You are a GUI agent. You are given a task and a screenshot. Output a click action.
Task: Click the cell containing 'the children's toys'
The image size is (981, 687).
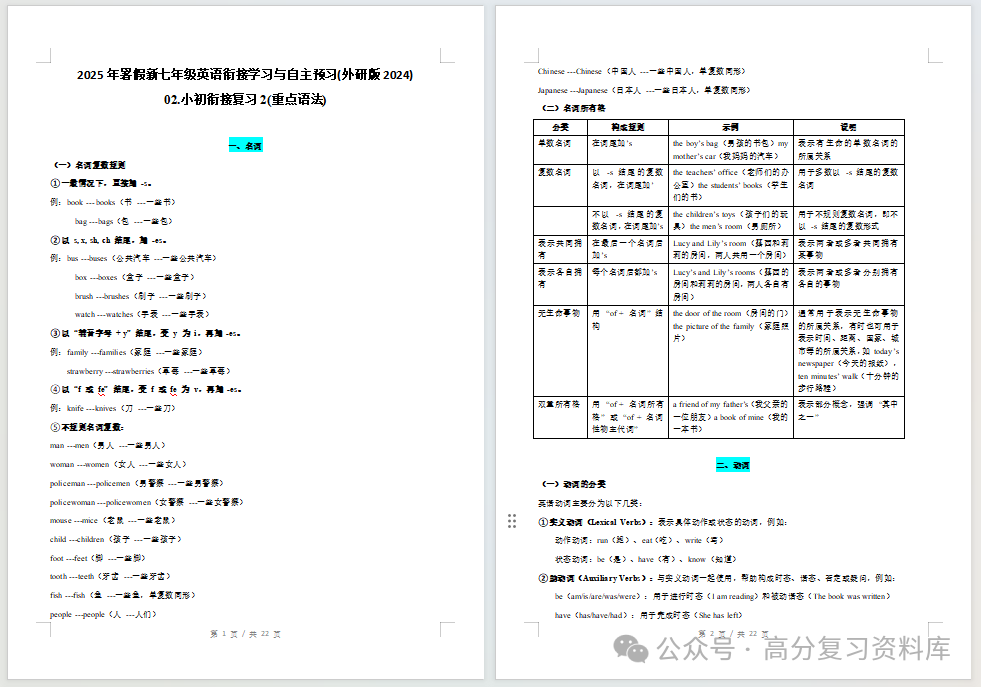pyautogui.click(x=731, y=220)
